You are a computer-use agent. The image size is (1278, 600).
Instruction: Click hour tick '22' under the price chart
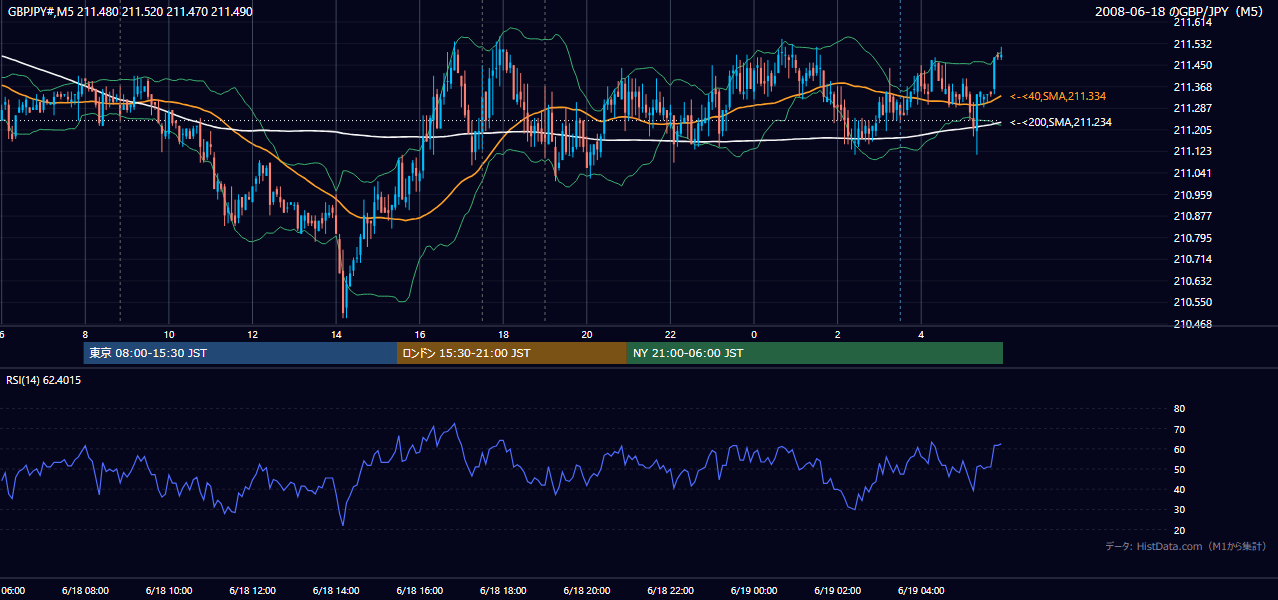tap(670, 334)
